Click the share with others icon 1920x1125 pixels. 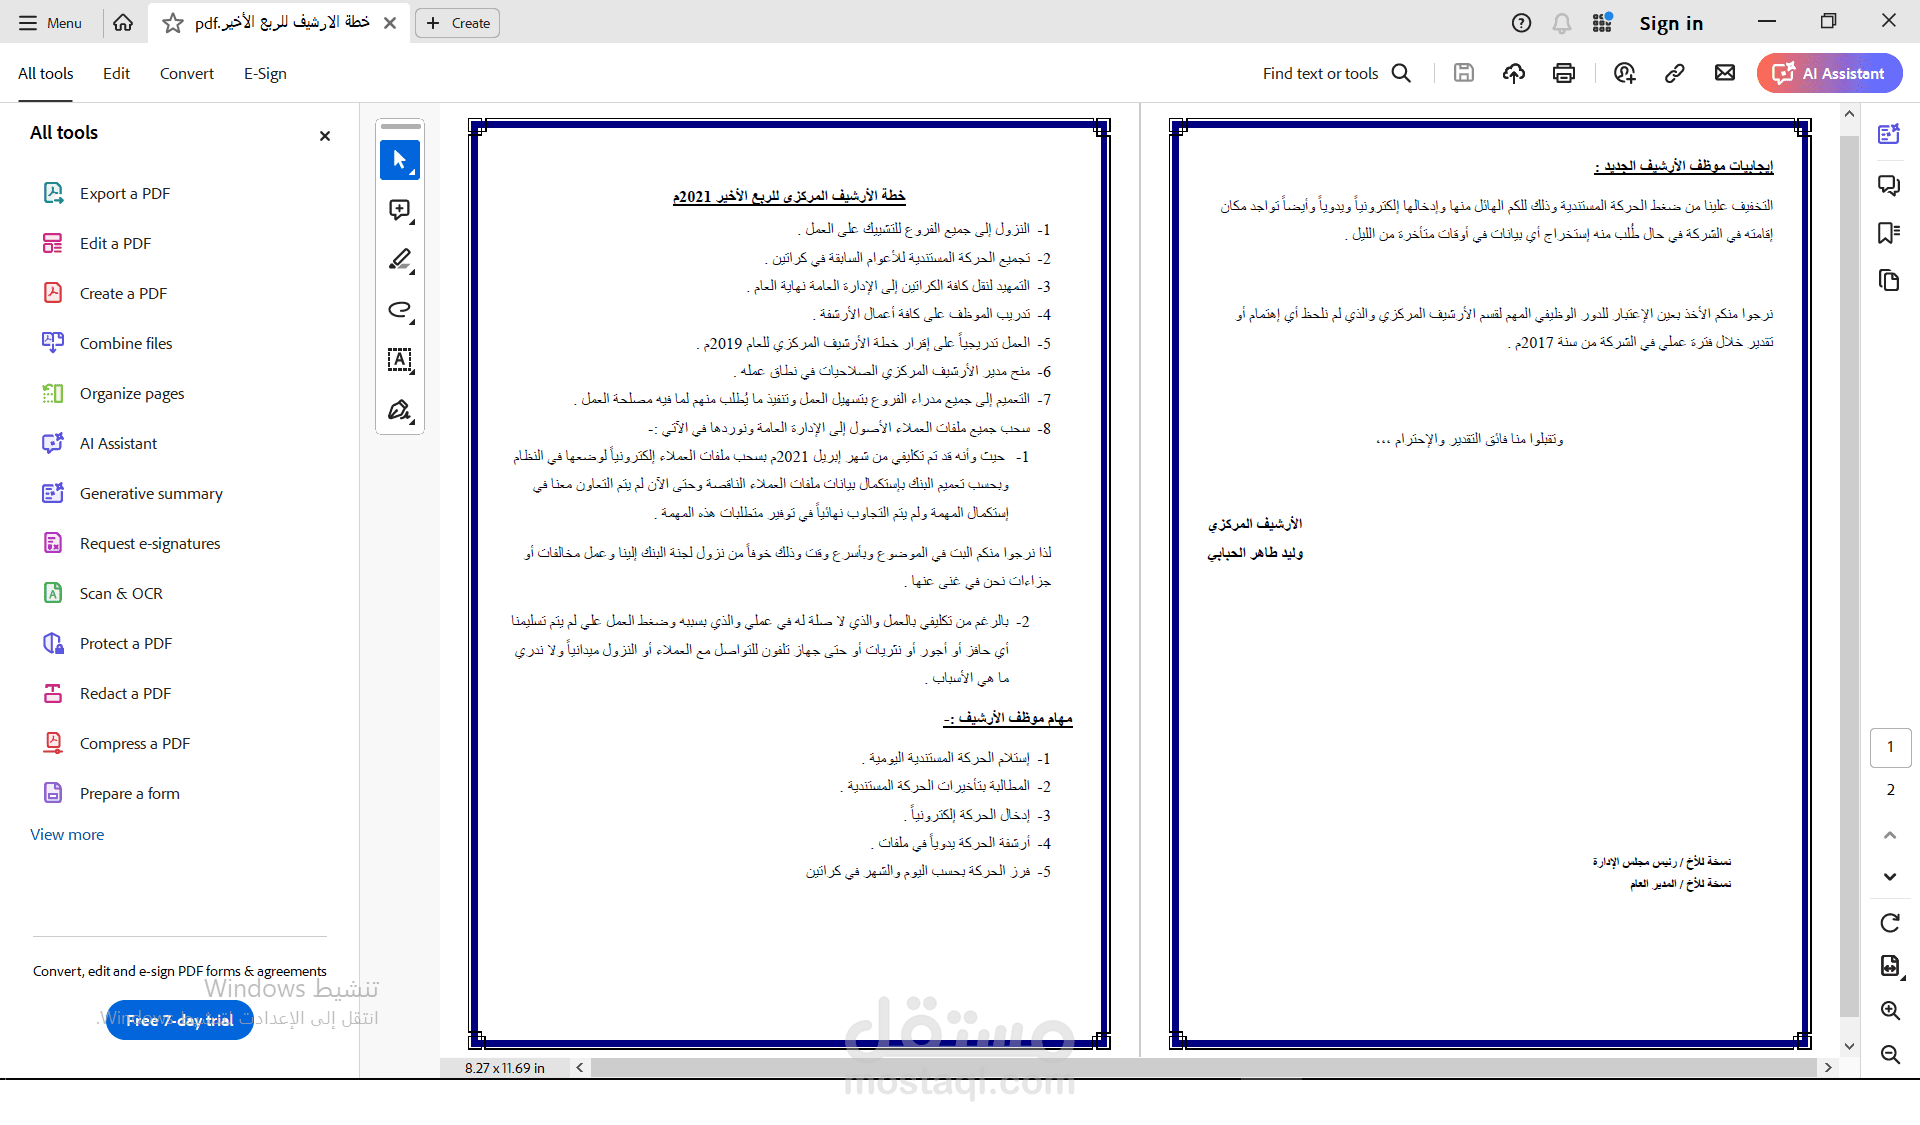pos(1624,73)
